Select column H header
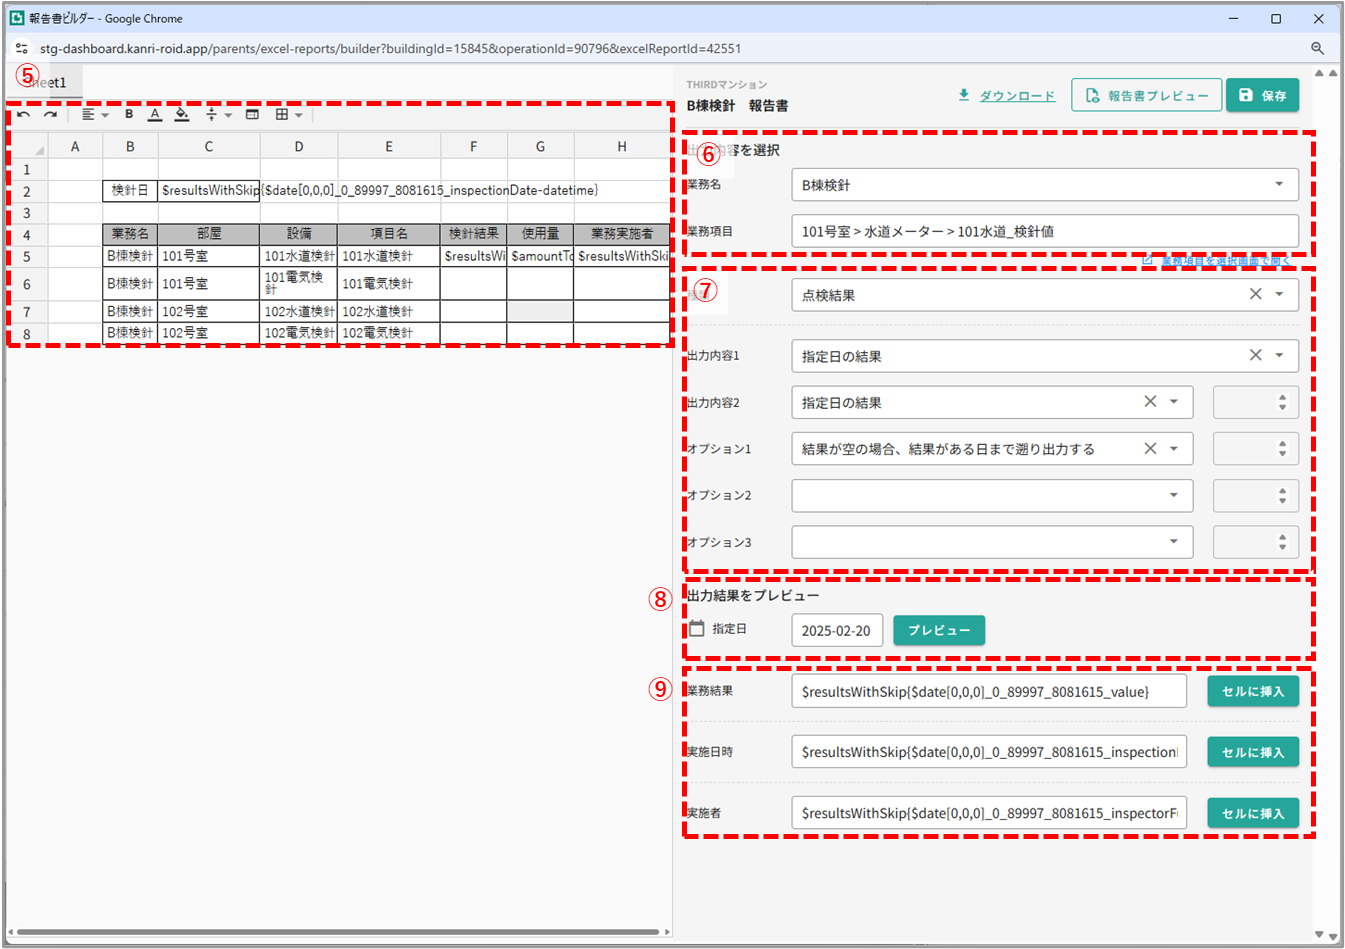 621,147
